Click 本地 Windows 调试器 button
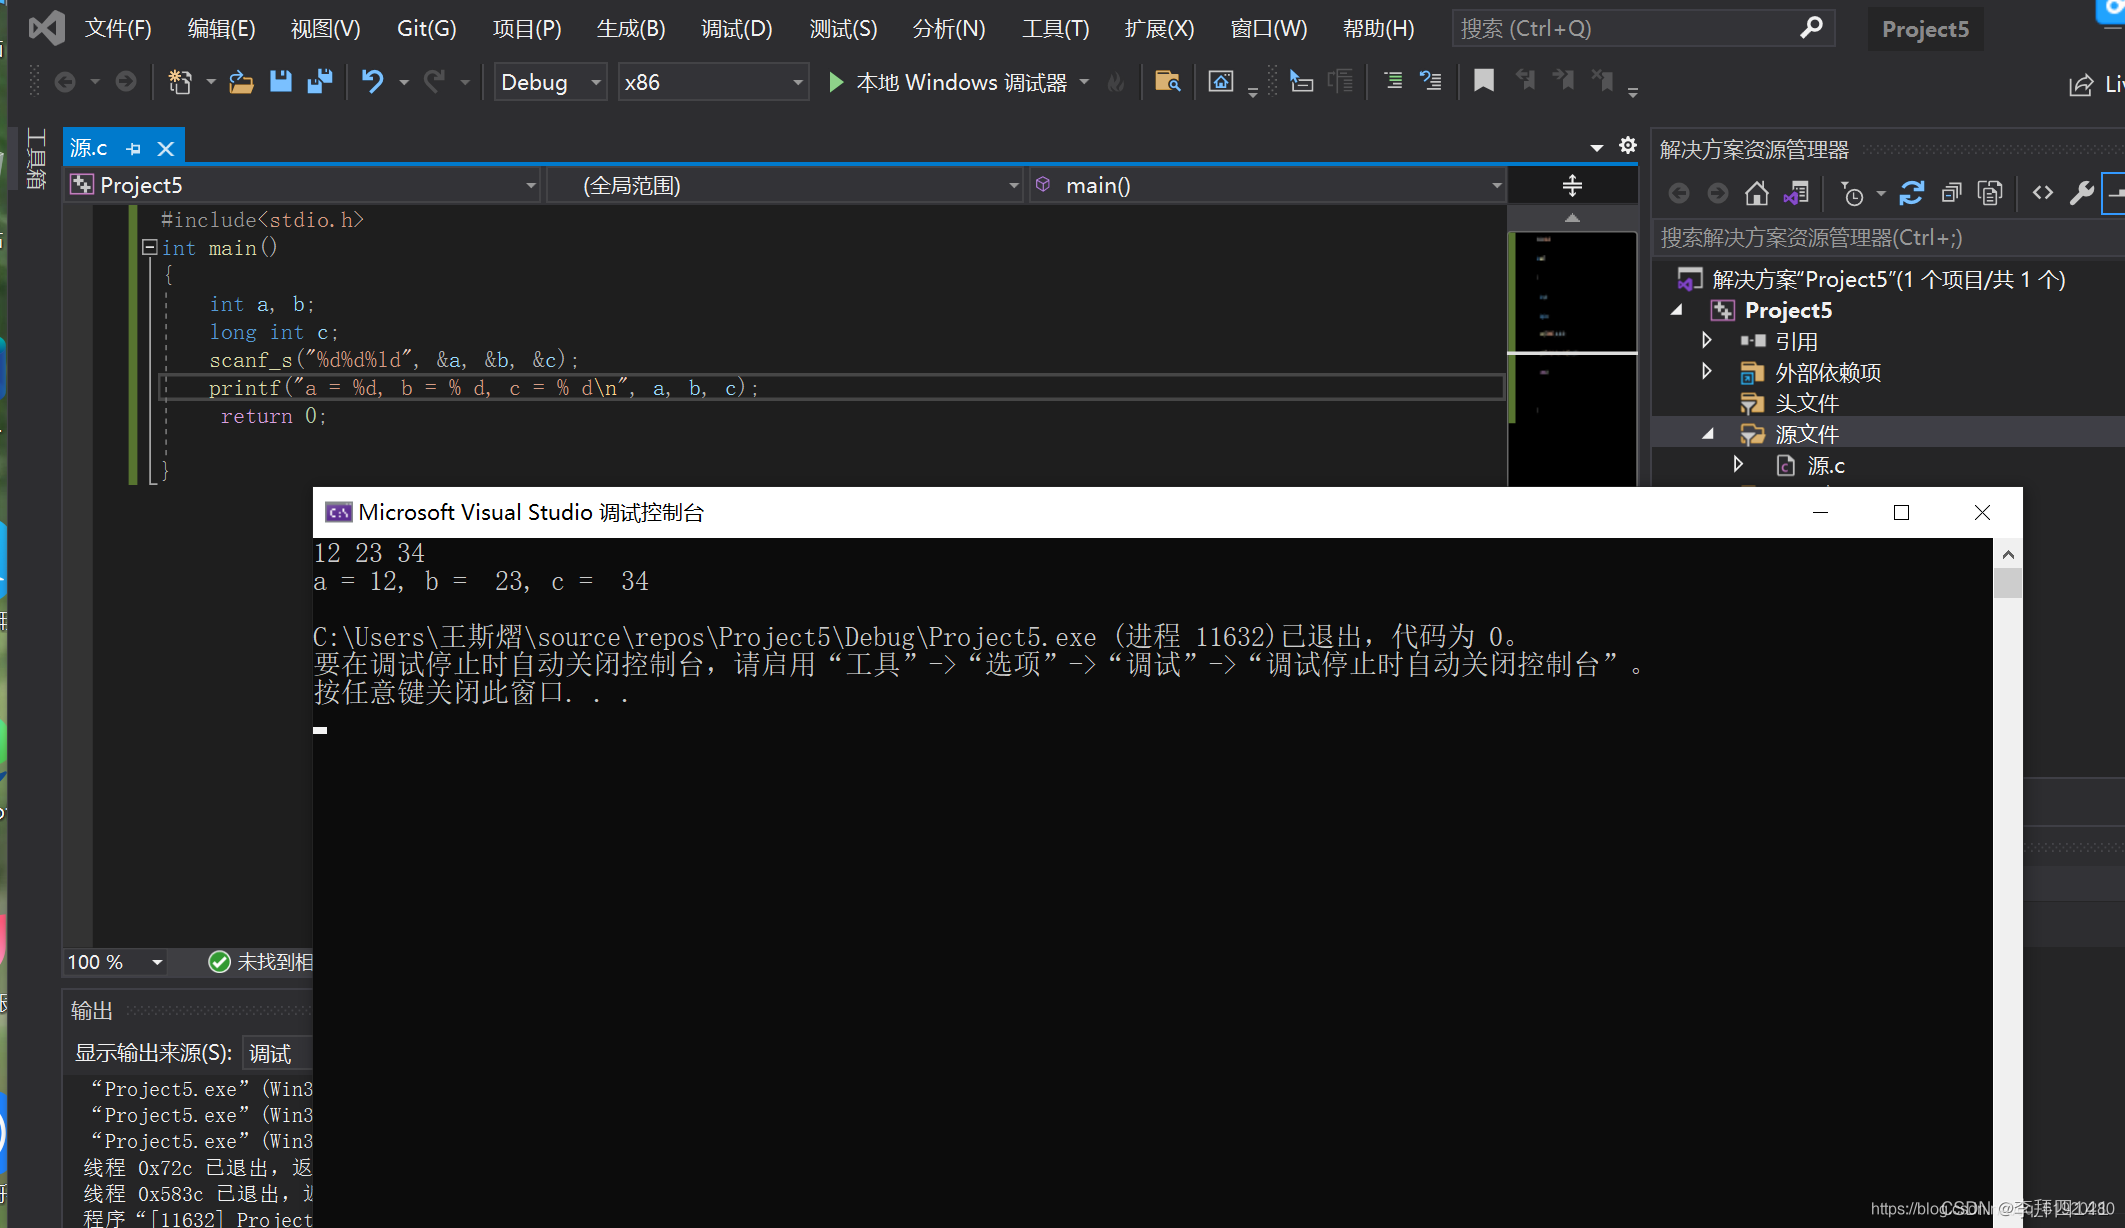 [947, 82]
